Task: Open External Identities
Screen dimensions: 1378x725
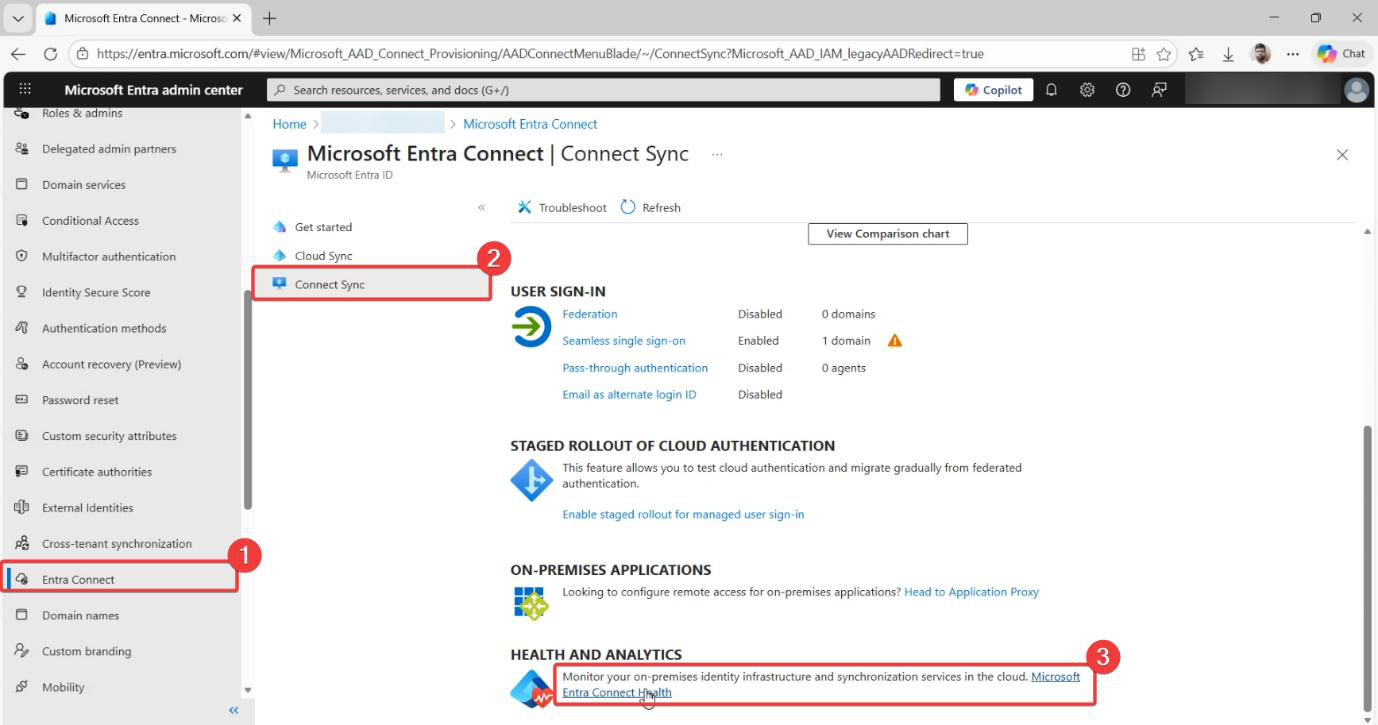Action: tap(87, 508)
